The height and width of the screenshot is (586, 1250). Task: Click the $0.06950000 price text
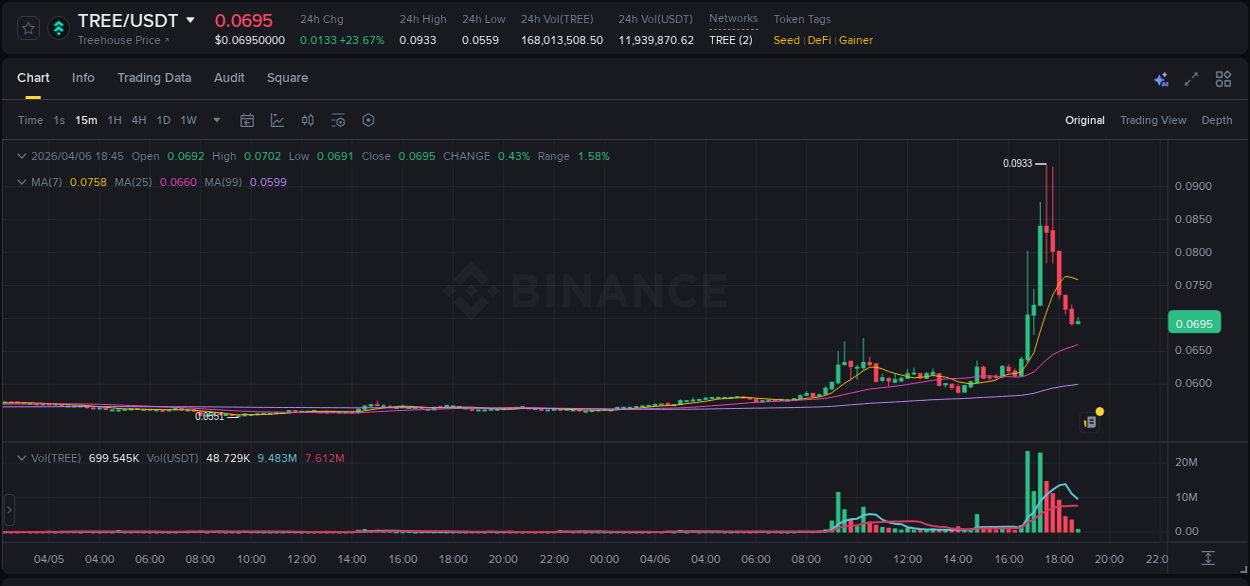click(x=250, y=40)
